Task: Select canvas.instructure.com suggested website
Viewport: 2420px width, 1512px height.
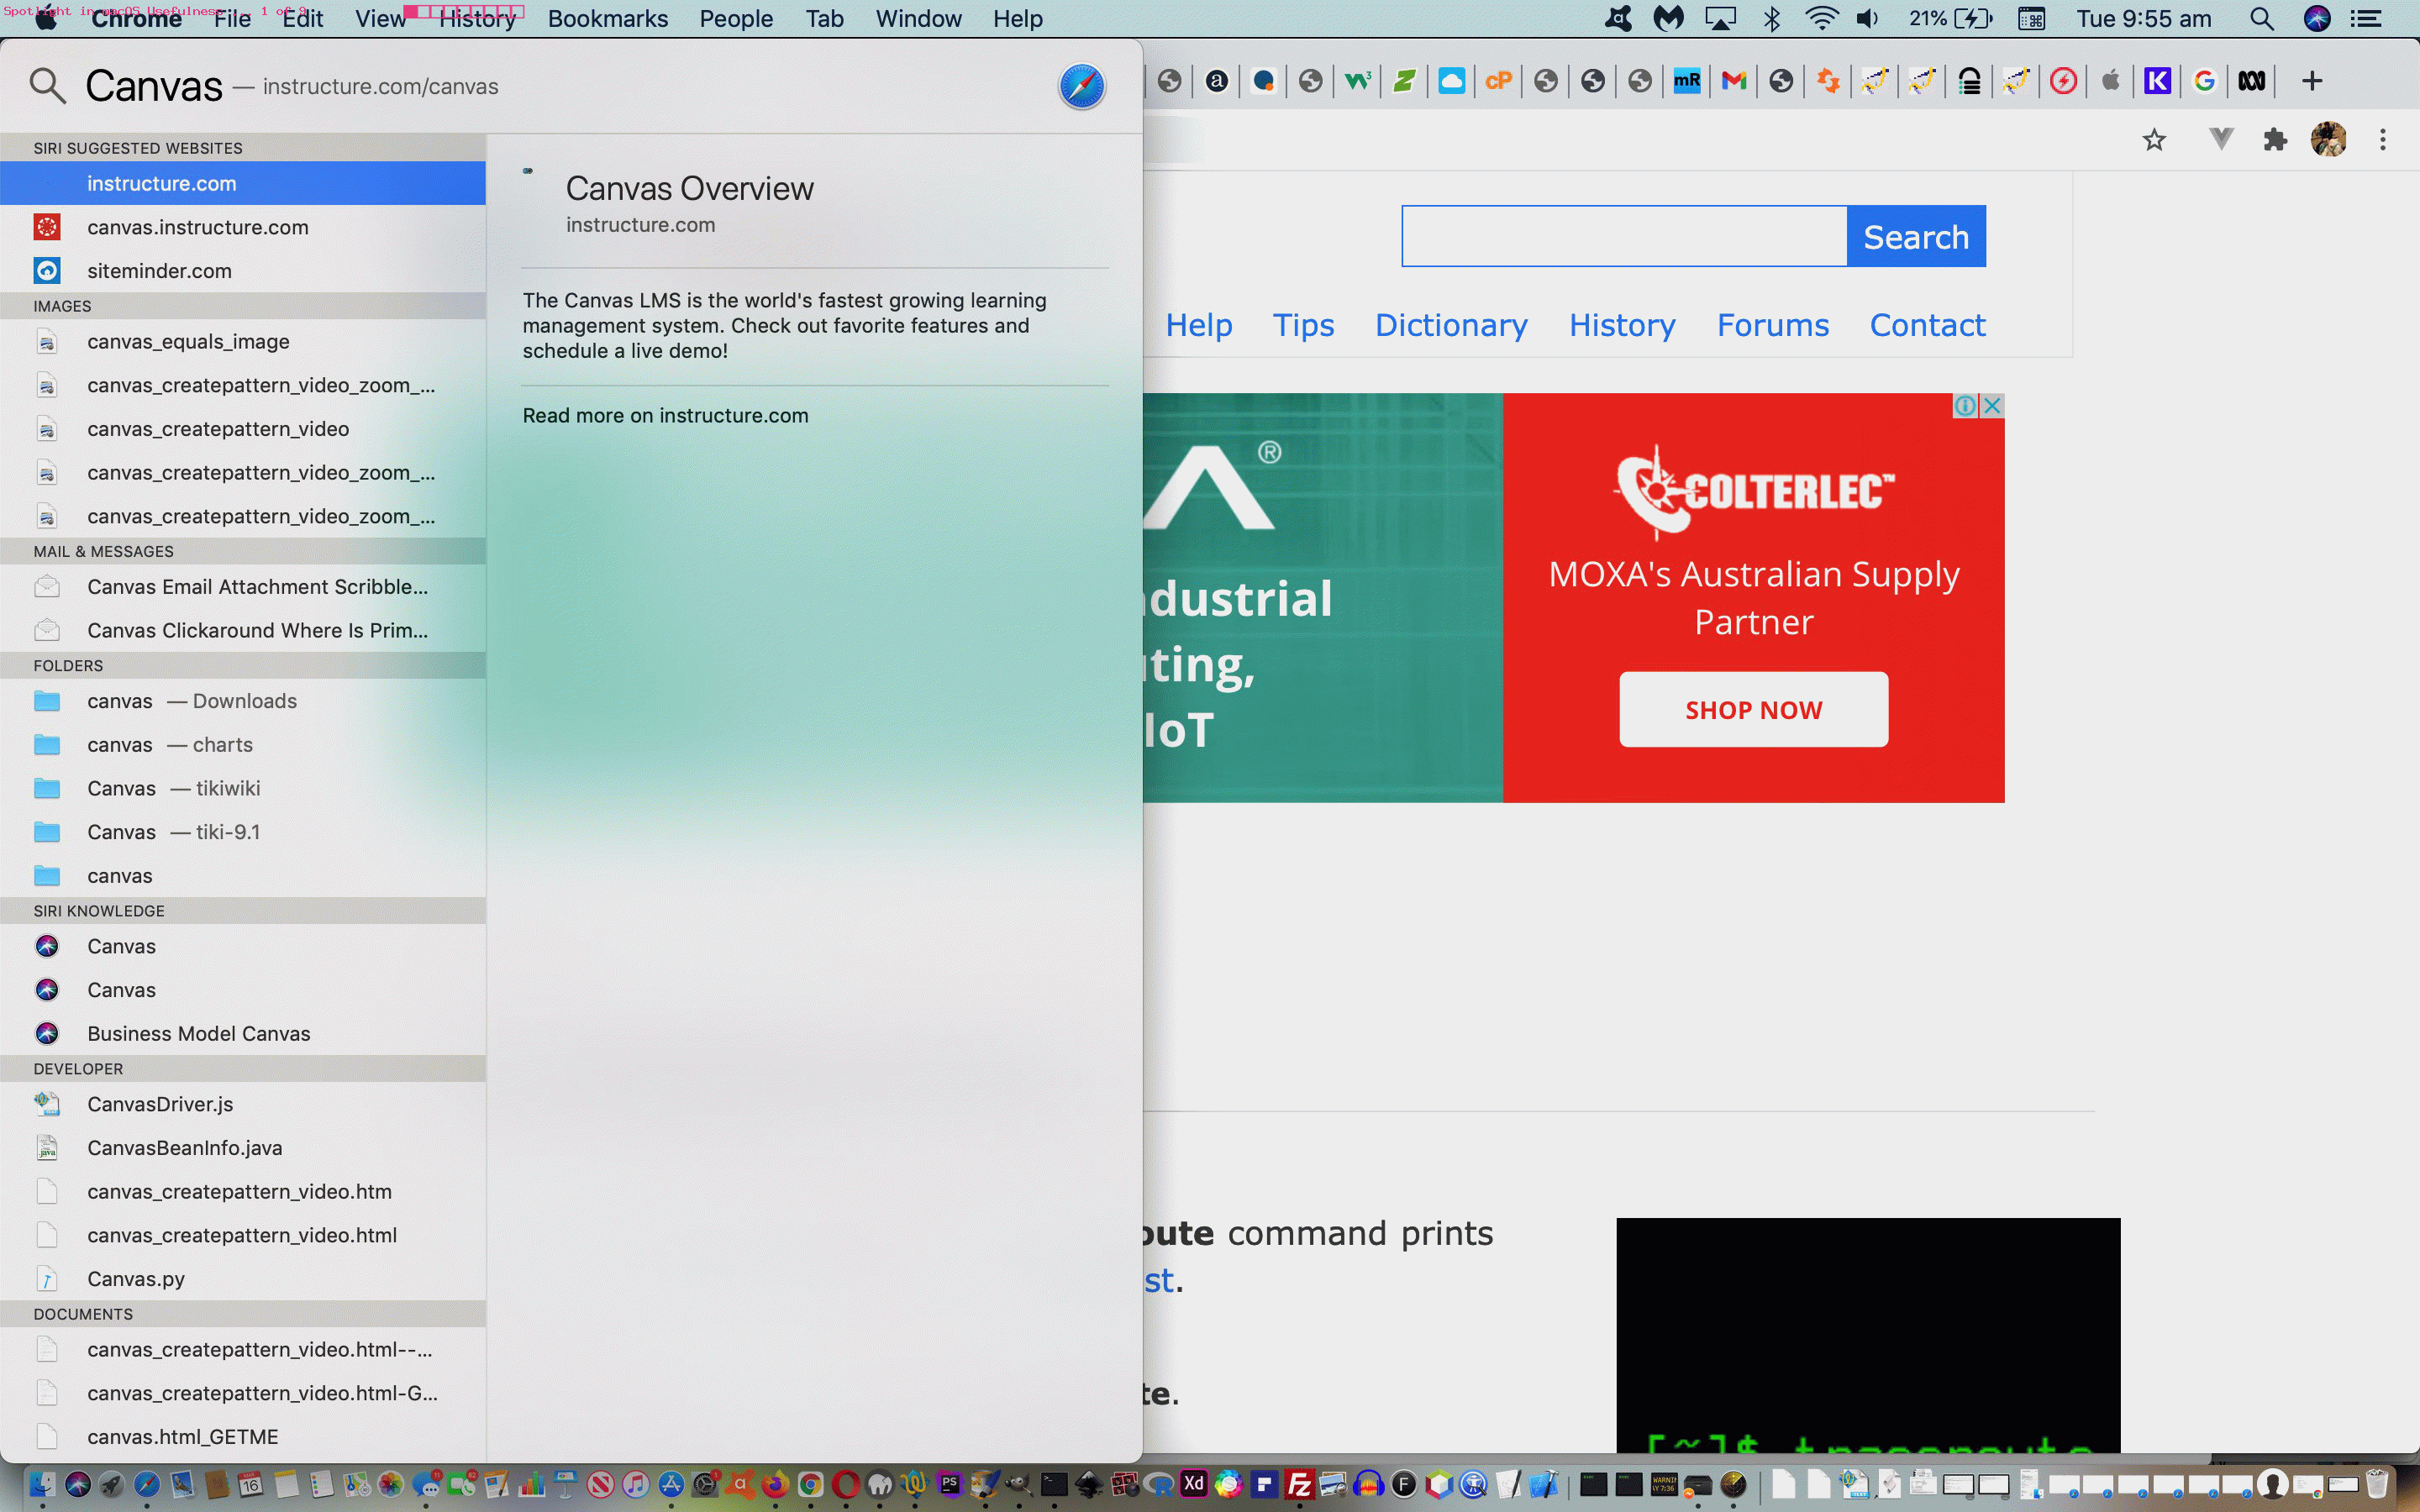Action: pos(197,227)
